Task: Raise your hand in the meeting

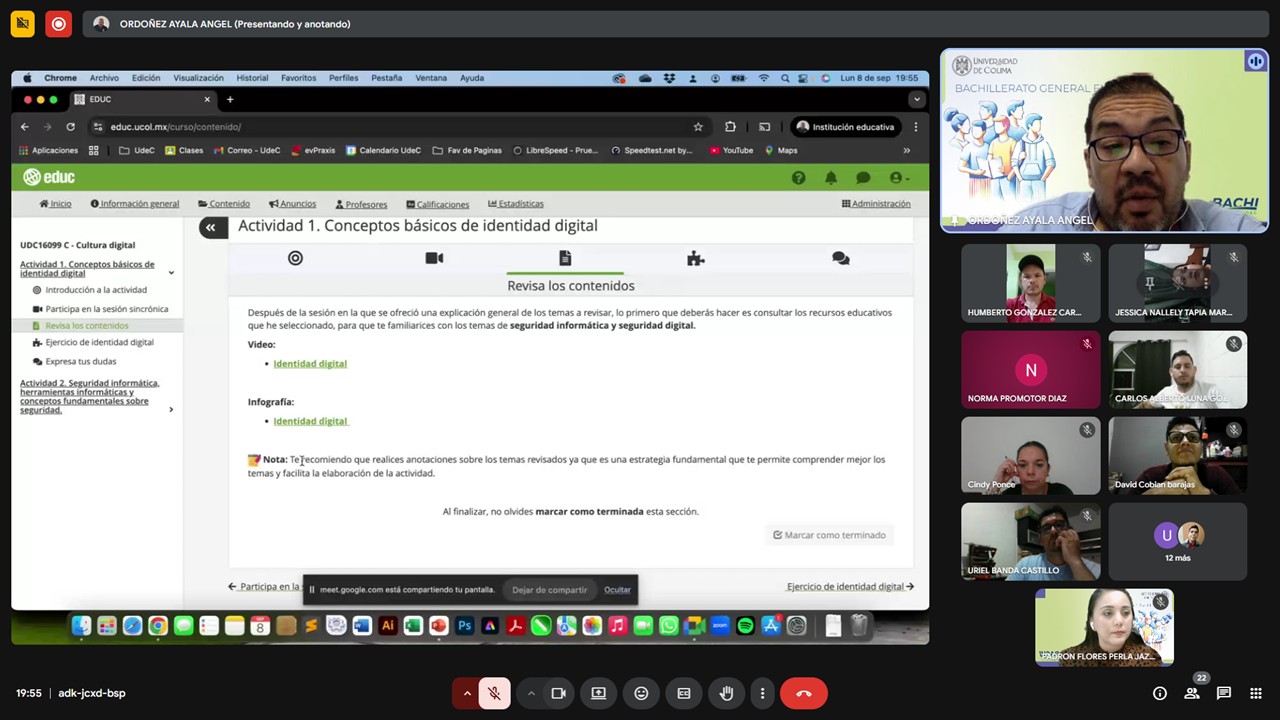Action: (x=726, y=693)
